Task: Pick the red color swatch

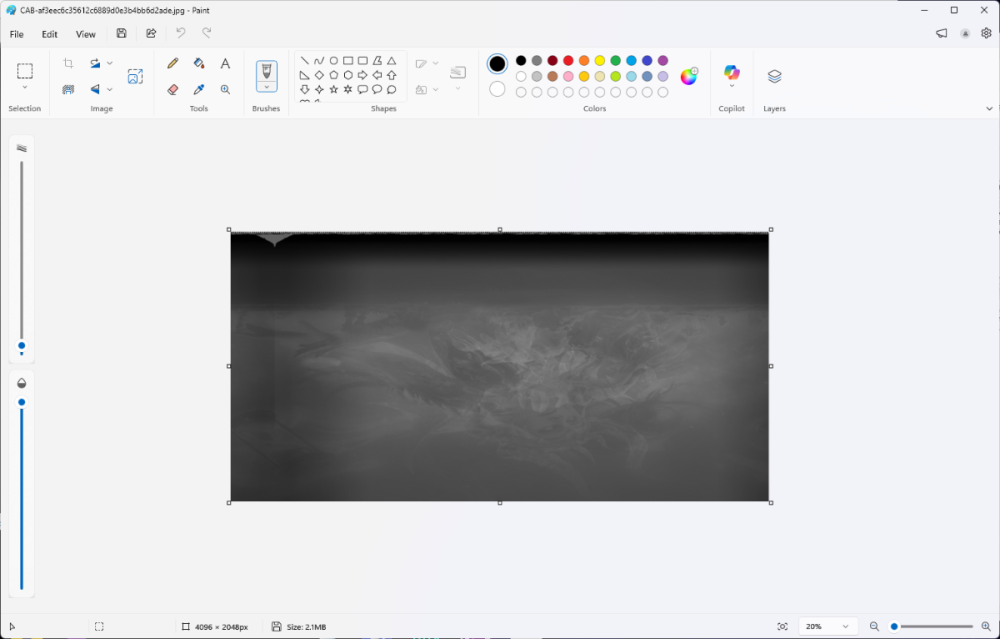Action: click(568, 61)
